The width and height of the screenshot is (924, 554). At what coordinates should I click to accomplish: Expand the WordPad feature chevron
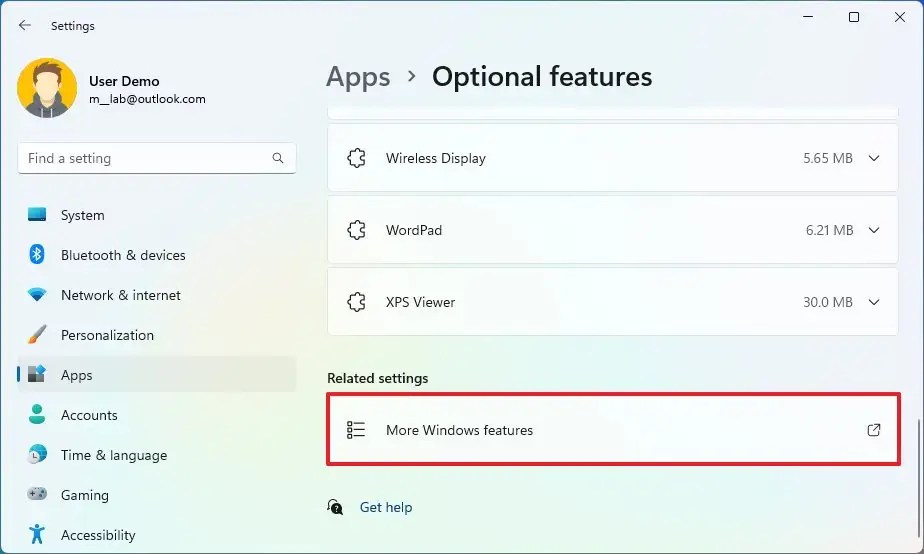[874, 230]
